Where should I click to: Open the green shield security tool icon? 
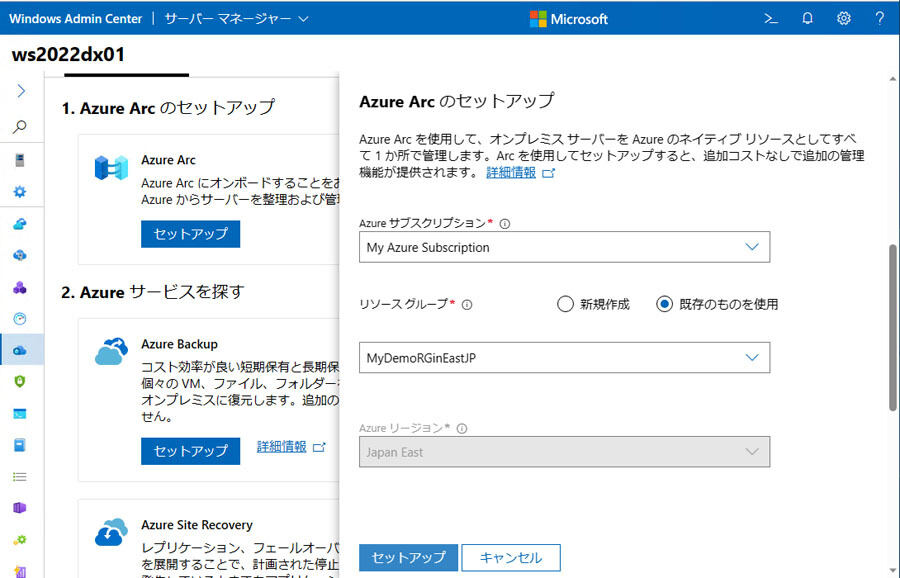pos(20,381)
